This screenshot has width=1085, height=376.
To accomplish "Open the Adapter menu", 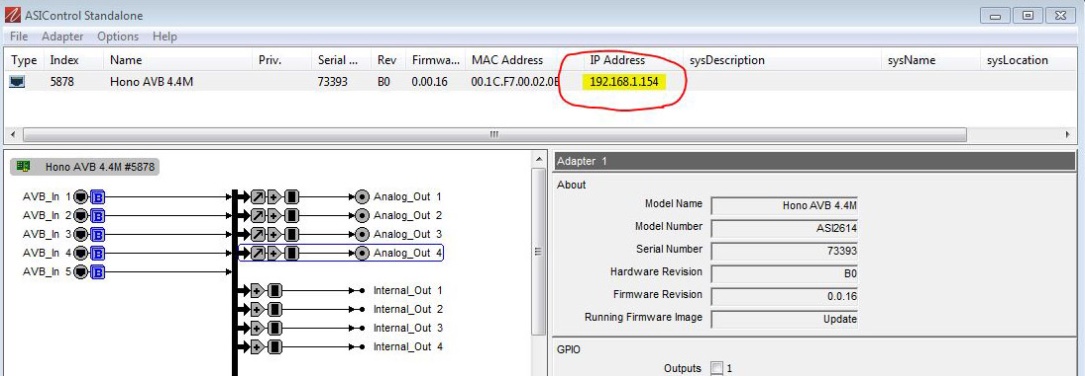I will [62, 36].
